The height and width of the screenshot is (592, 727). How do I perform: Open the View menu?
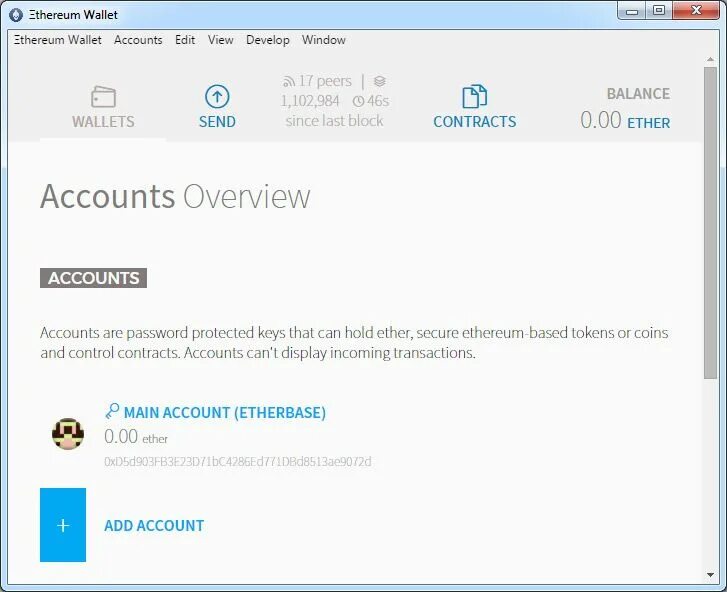pos(221,40)
